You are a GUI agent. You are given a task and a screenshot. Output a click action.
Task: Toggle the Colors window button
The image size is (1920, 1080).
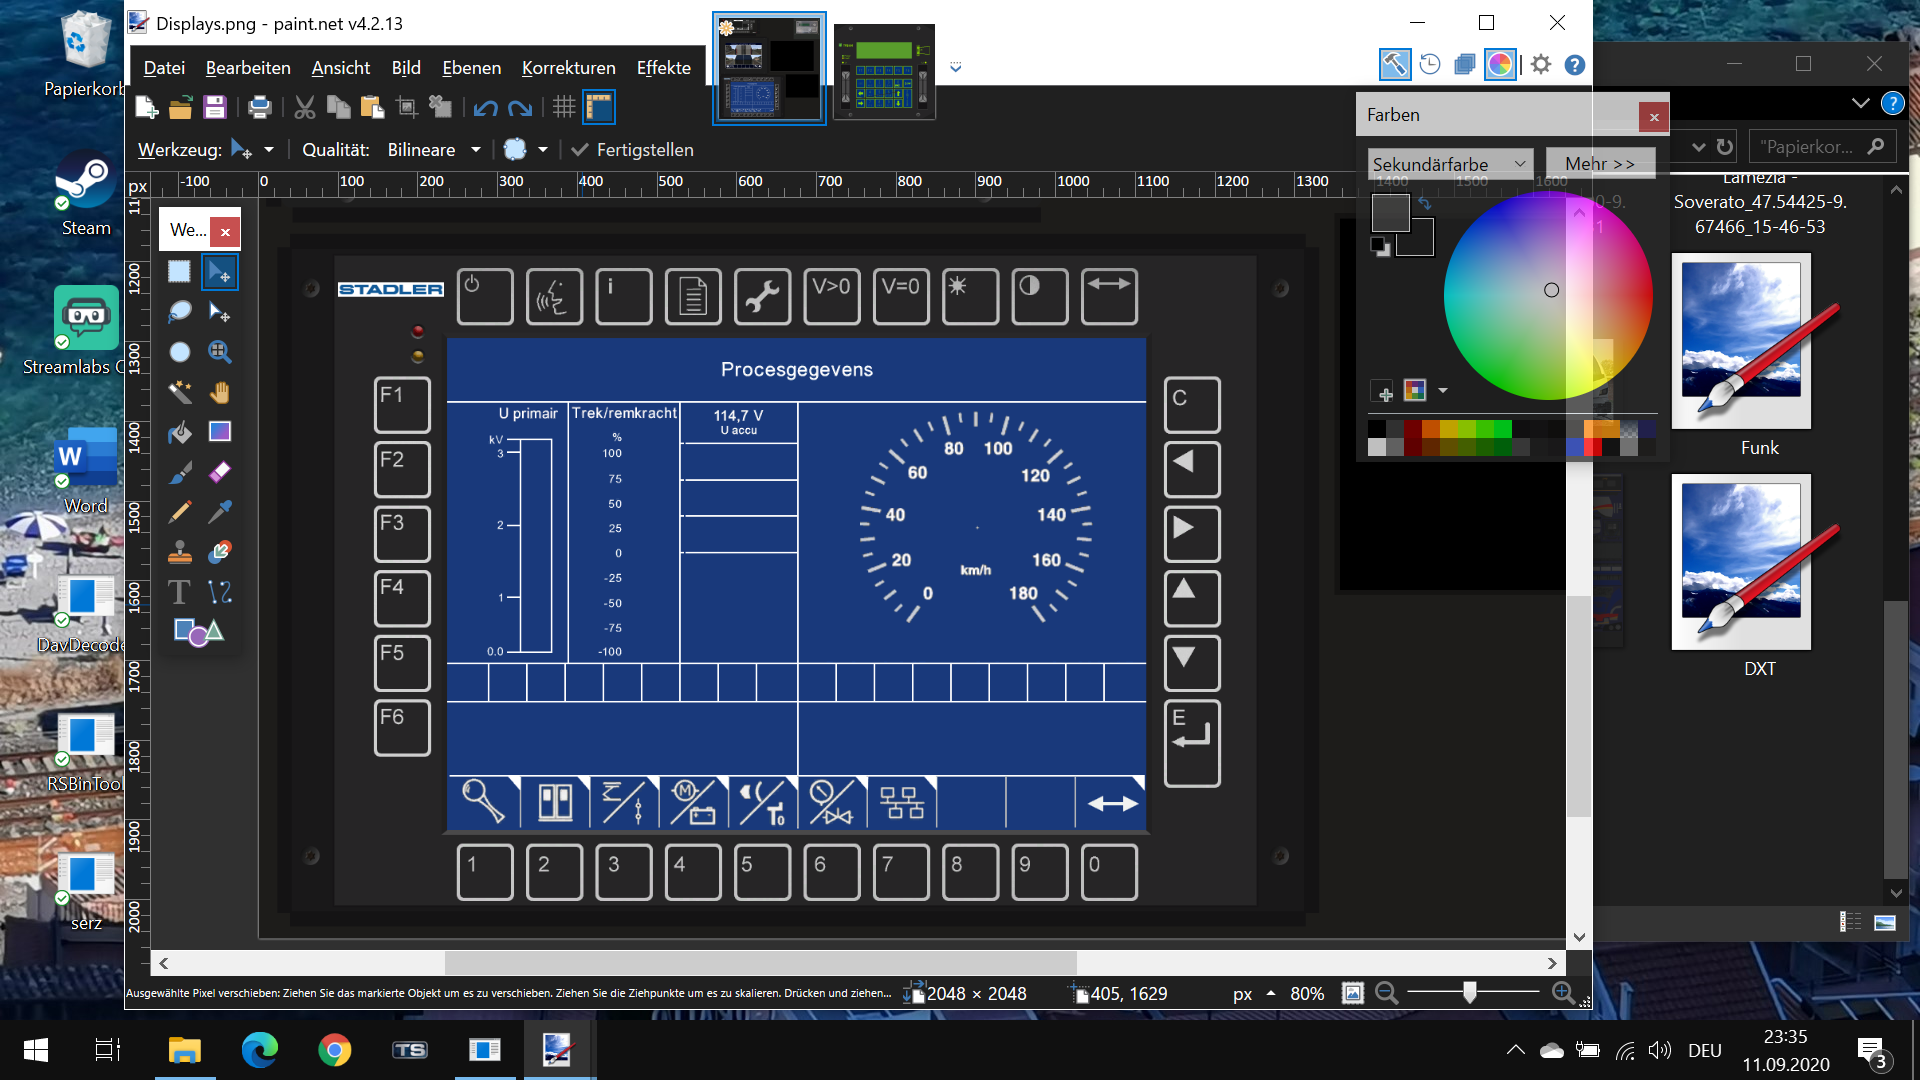(1500, 65)
